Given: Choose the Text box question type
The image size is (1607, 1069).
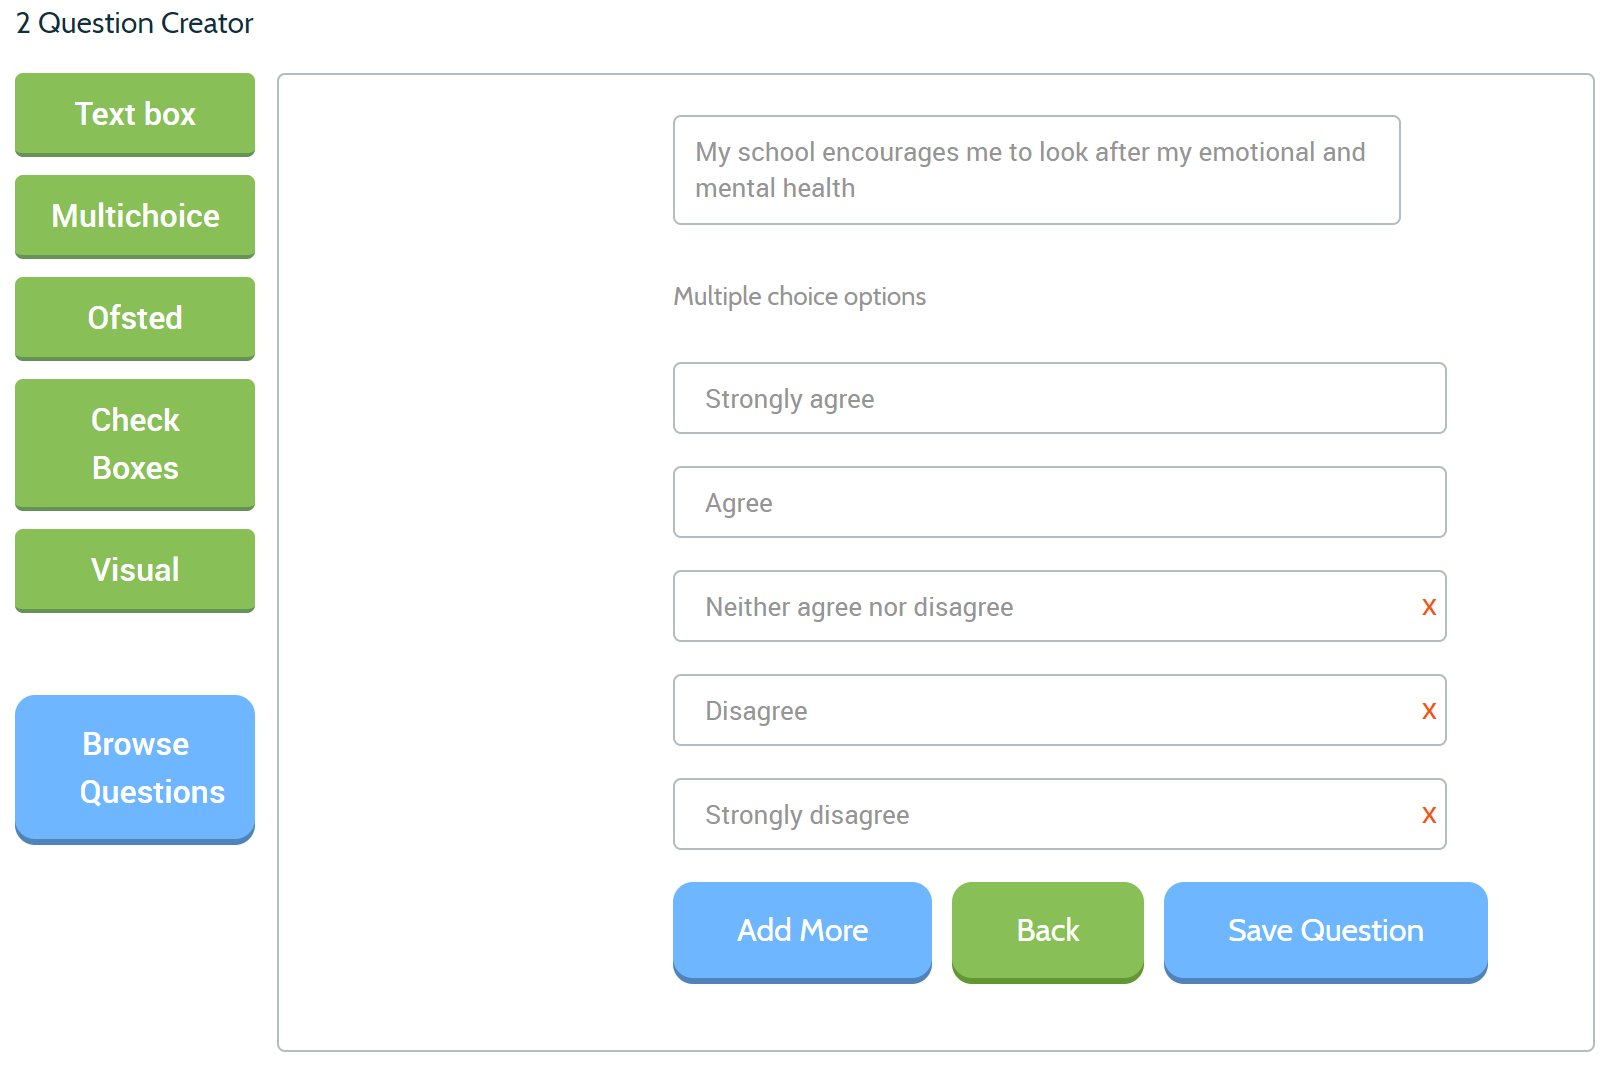Looking at the screenshot, I should 135,114.
